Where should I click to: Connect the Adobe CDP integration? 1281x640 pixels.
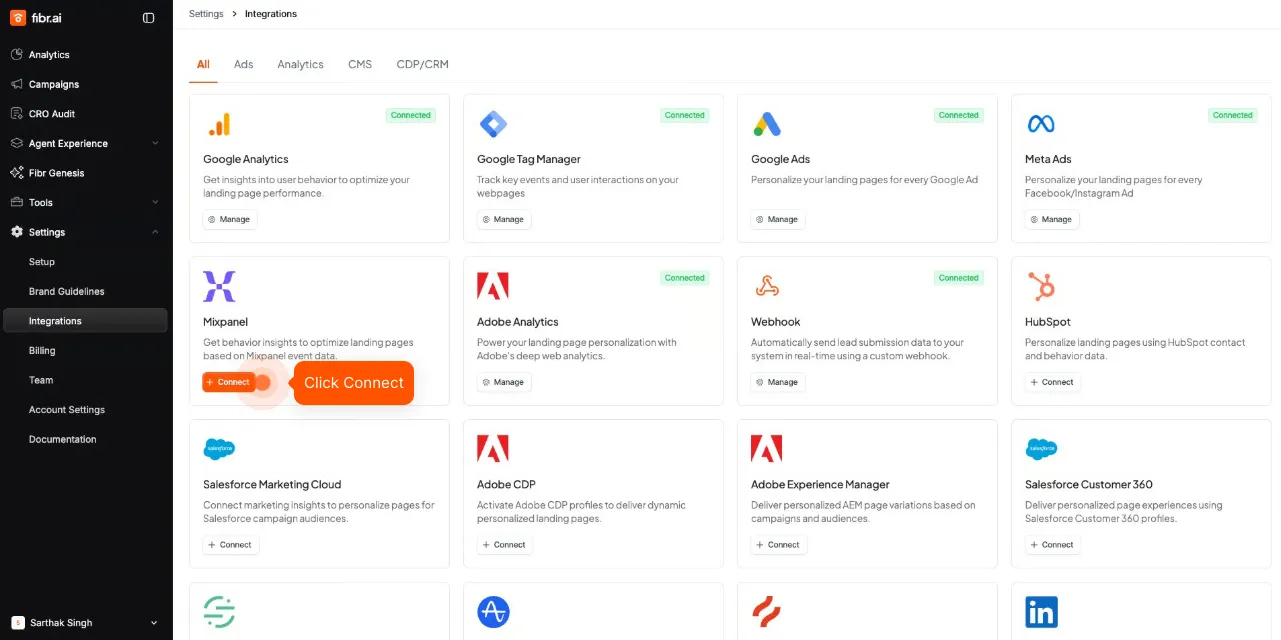pos(505,545)
